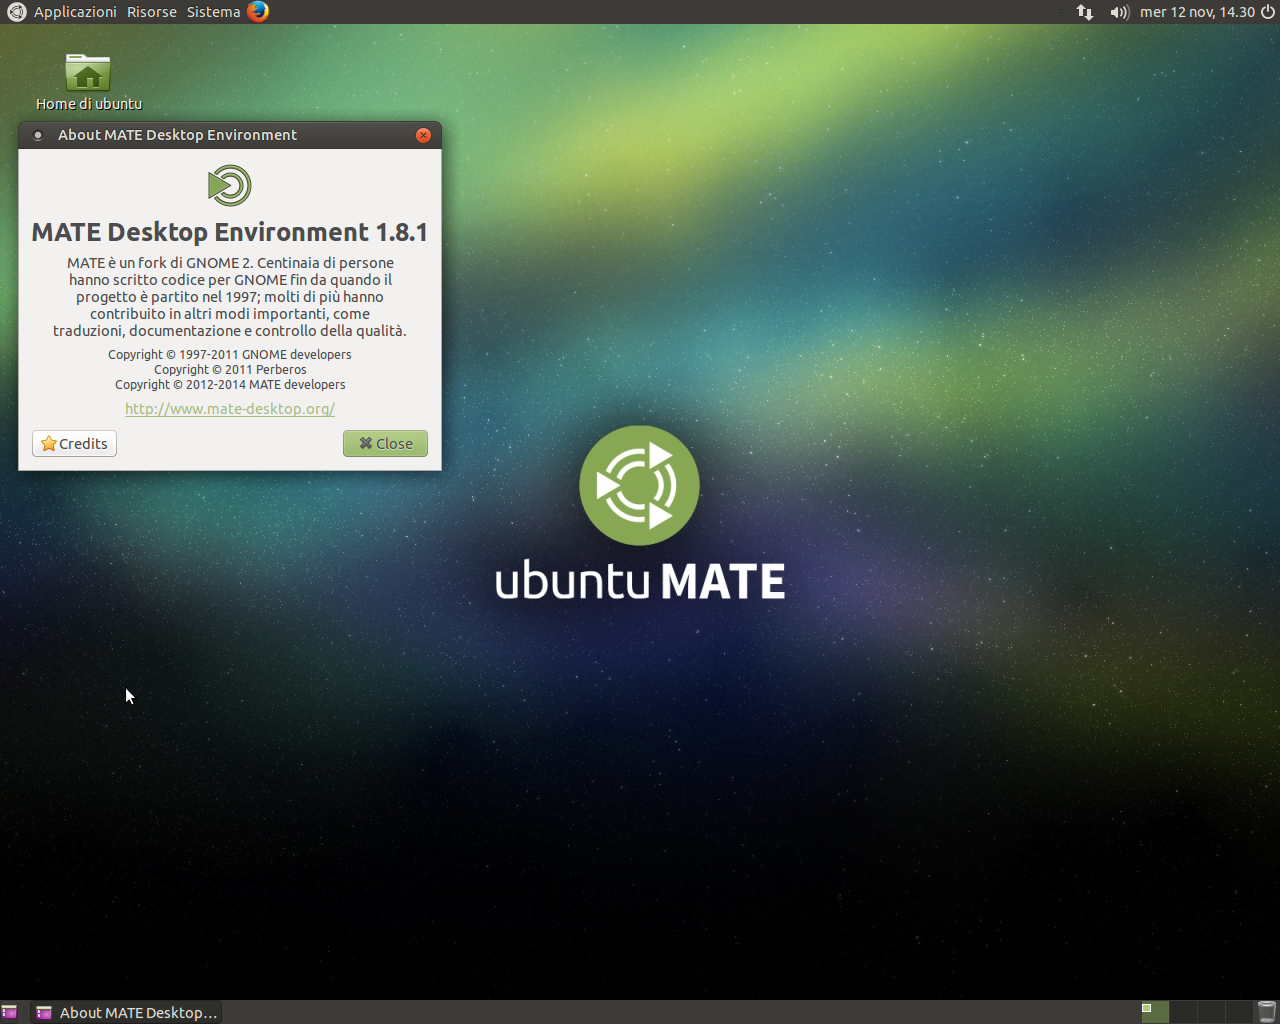Switch to the second workspace

pyautogui.click(x=1183, y=1012)
